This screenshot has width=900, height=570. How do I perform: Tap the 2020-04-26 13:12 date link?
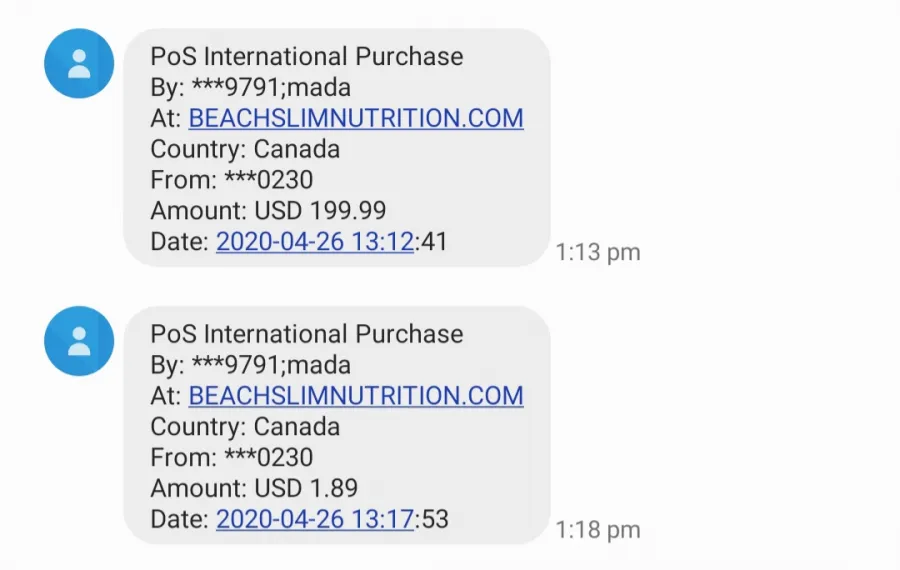click(x=315, y=242)
